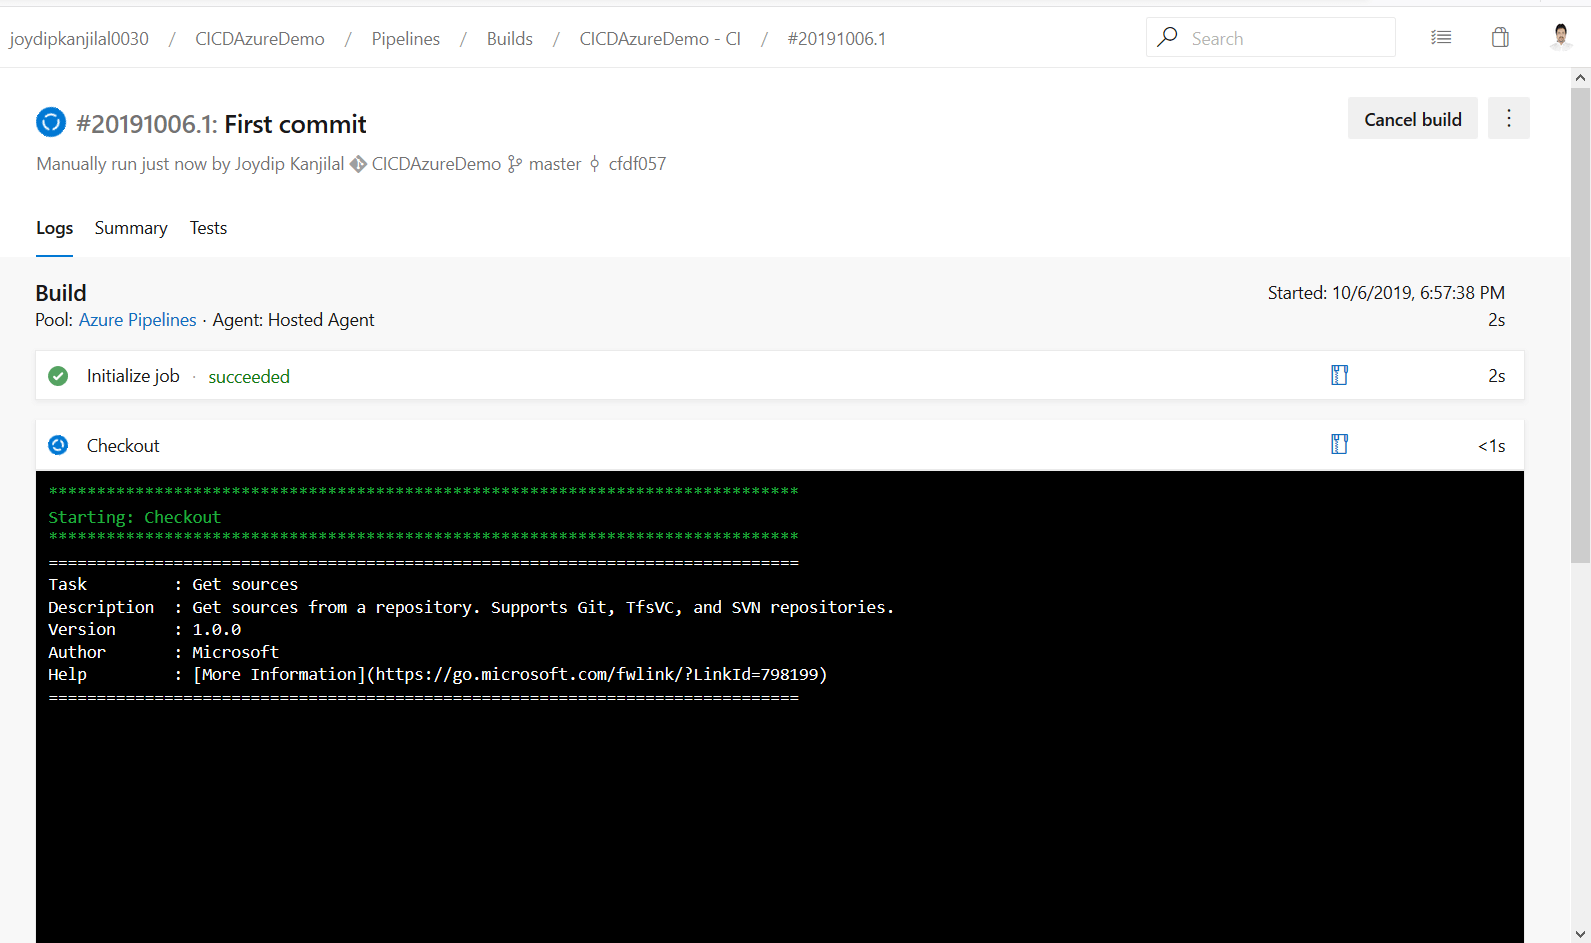Click the 'Agent: Hosted Agent' text
This screenshot has width=1591, height=943.
click(x=293, y=320)
